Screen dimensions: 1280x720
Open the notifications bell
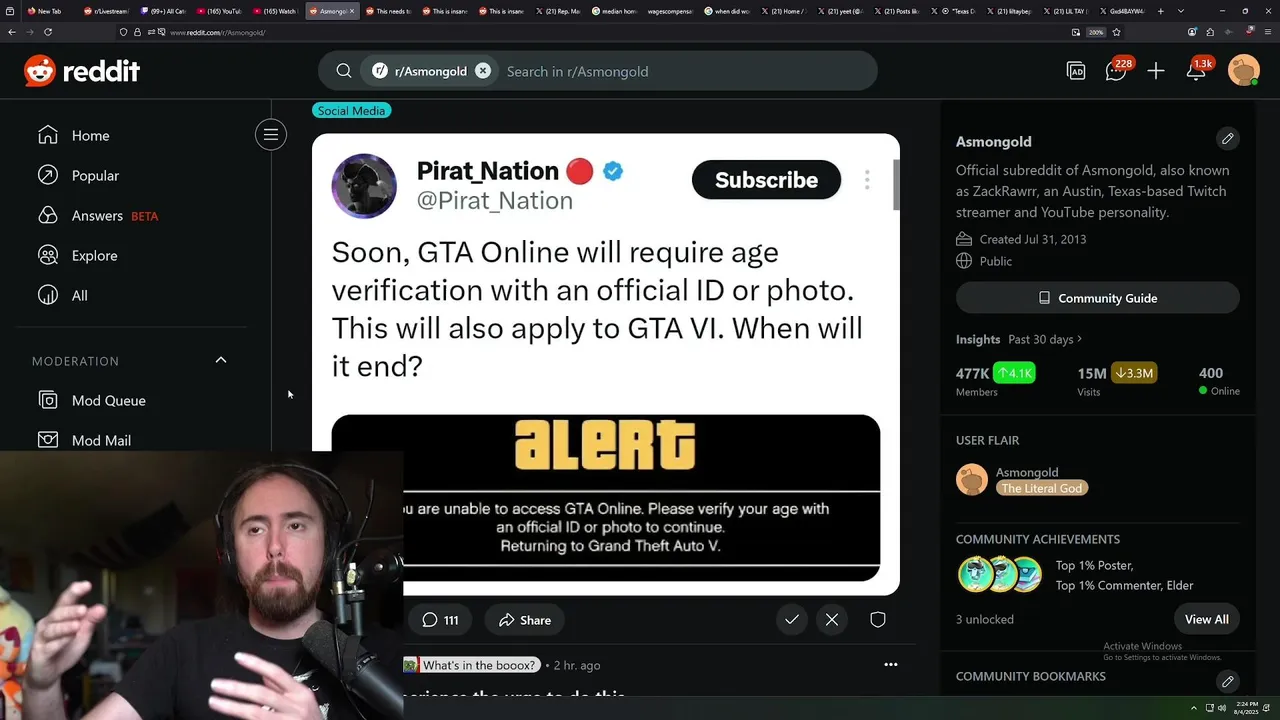[x=1196, y=71]
